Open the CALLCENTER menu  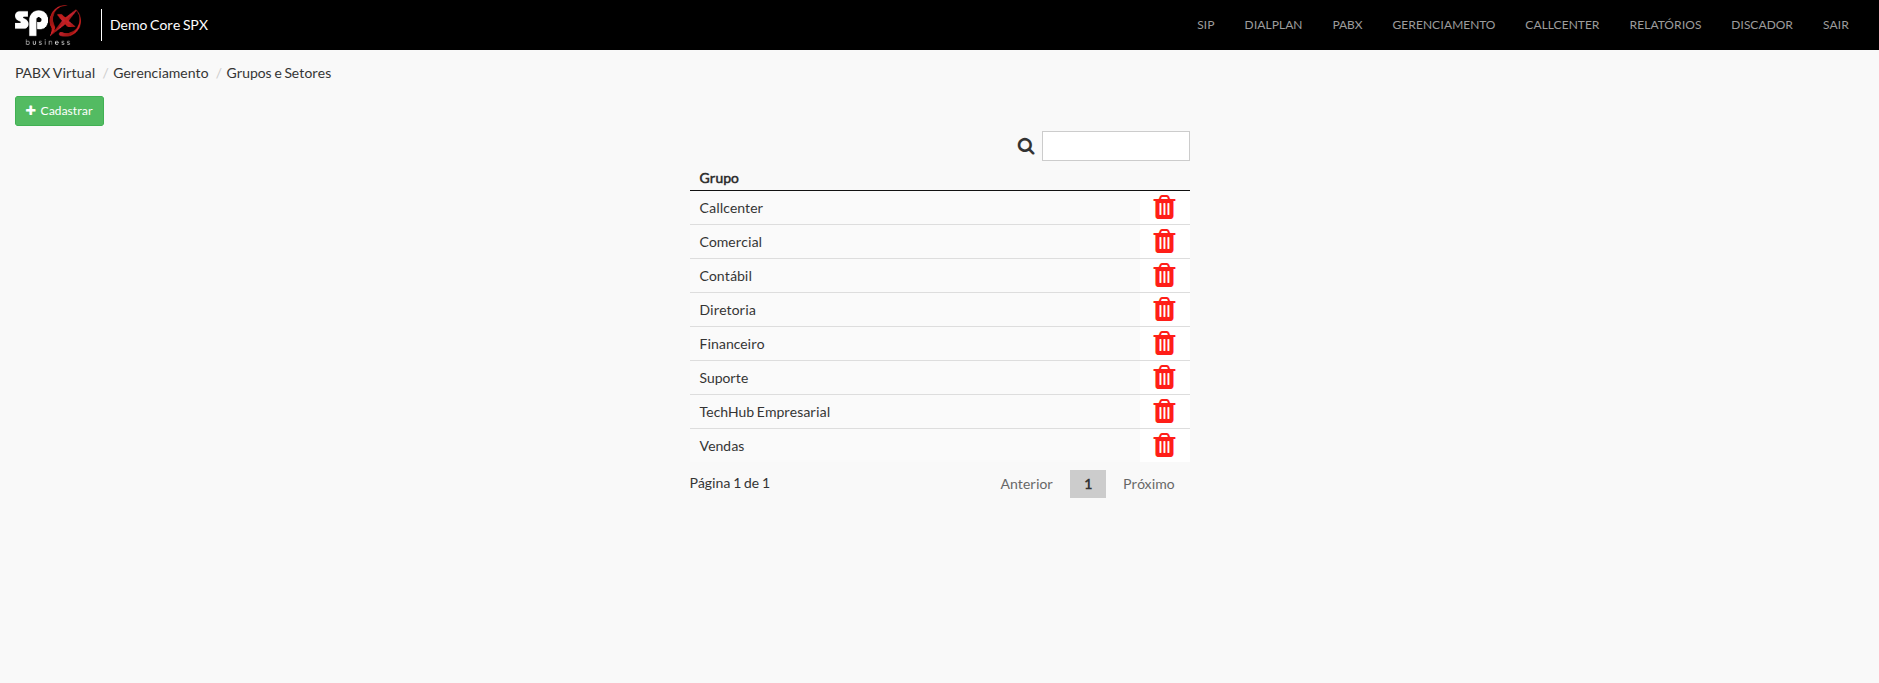pyautogui.click(x=1562, y=25)
